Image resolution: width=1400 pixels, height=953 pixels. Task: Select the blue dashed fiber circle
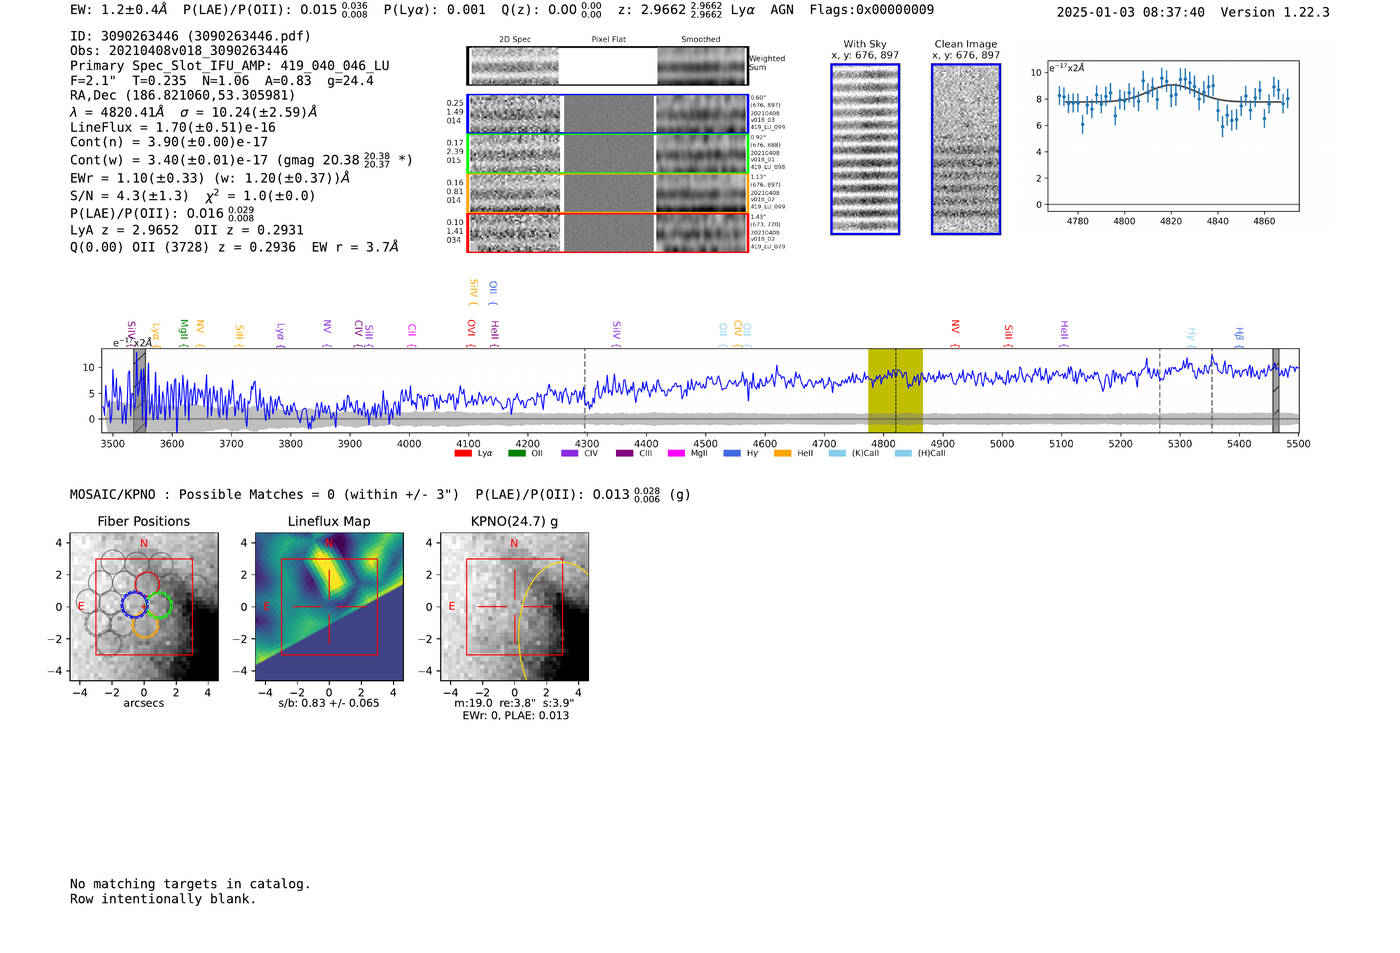tap(133, 603)
